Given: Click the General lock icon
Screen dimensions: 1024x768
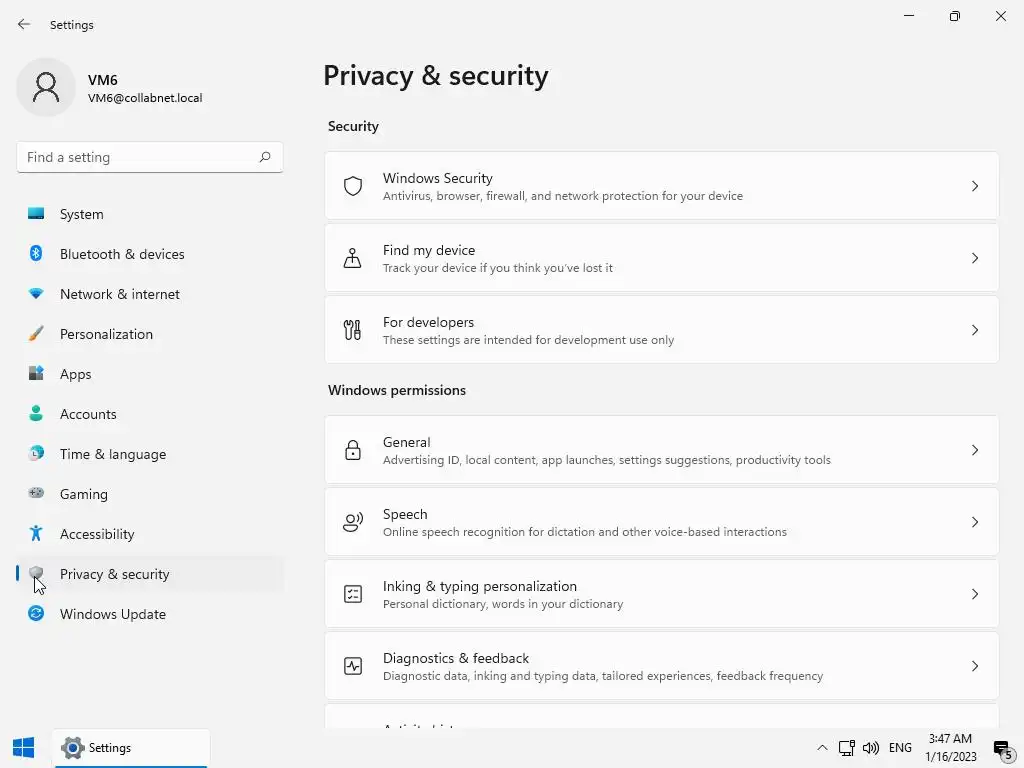Looking at the screenshot, I should (353, 450).
